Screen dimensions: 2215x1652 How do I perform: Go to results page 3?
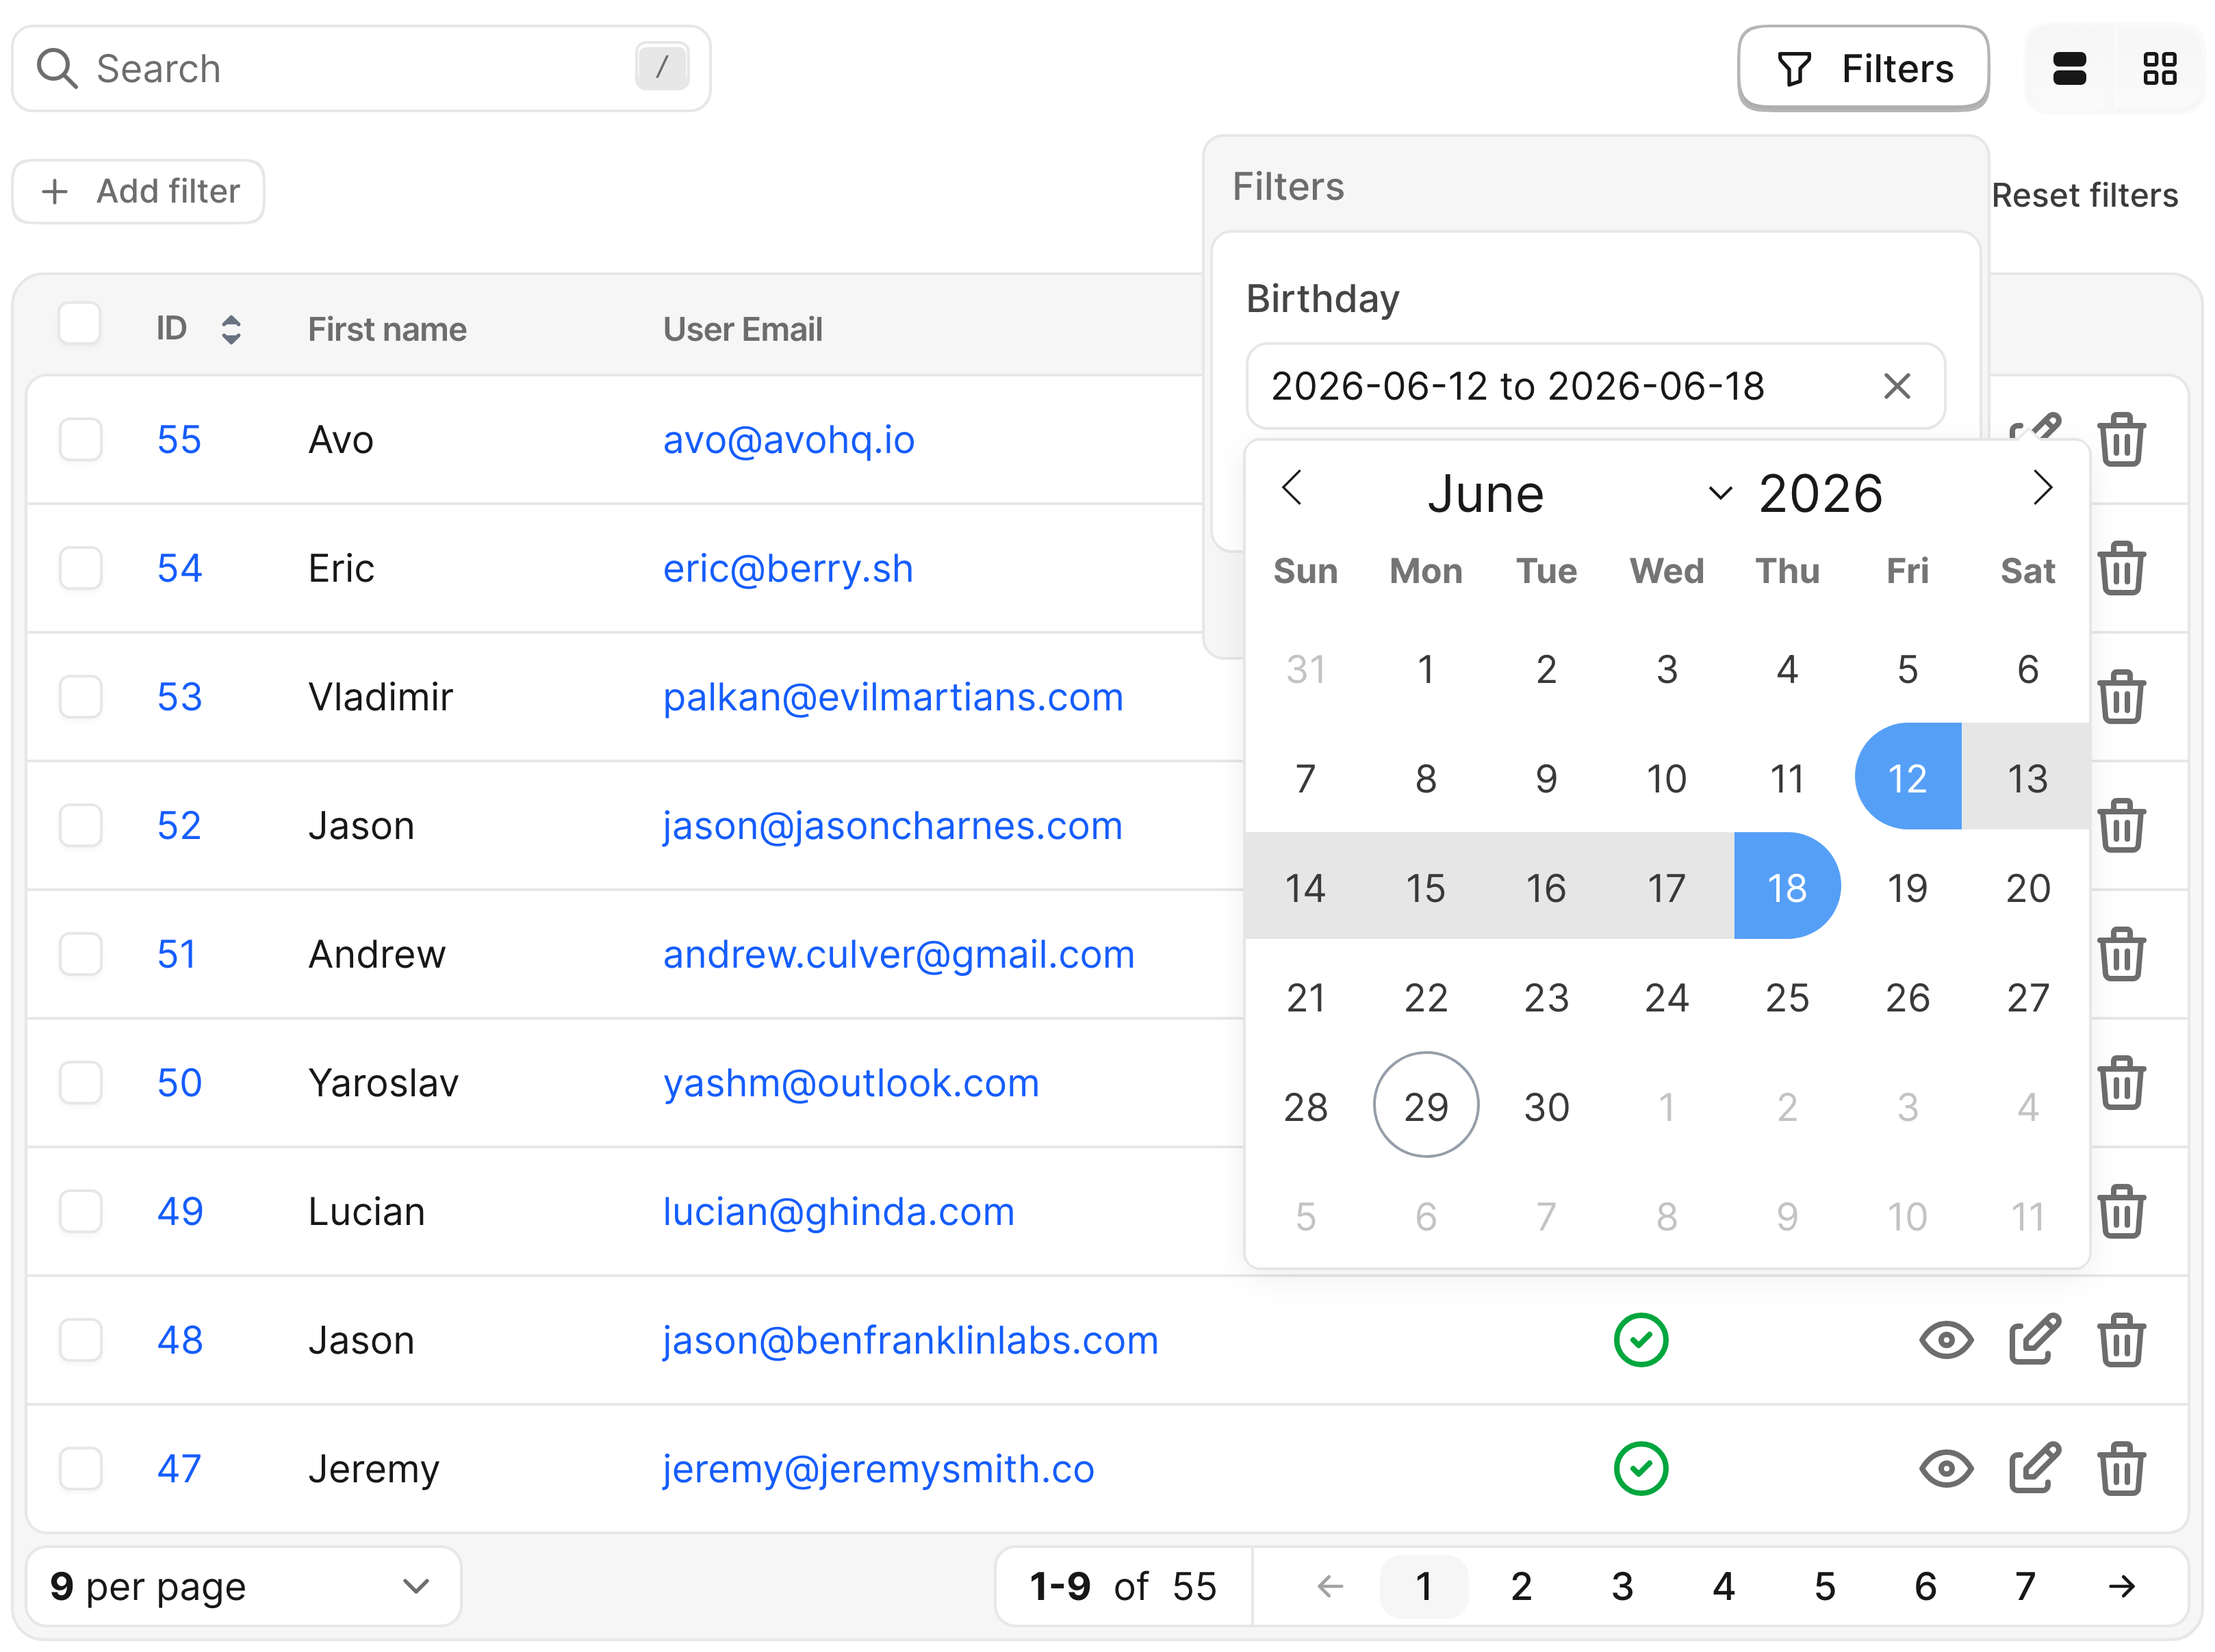point(1622,1586)
